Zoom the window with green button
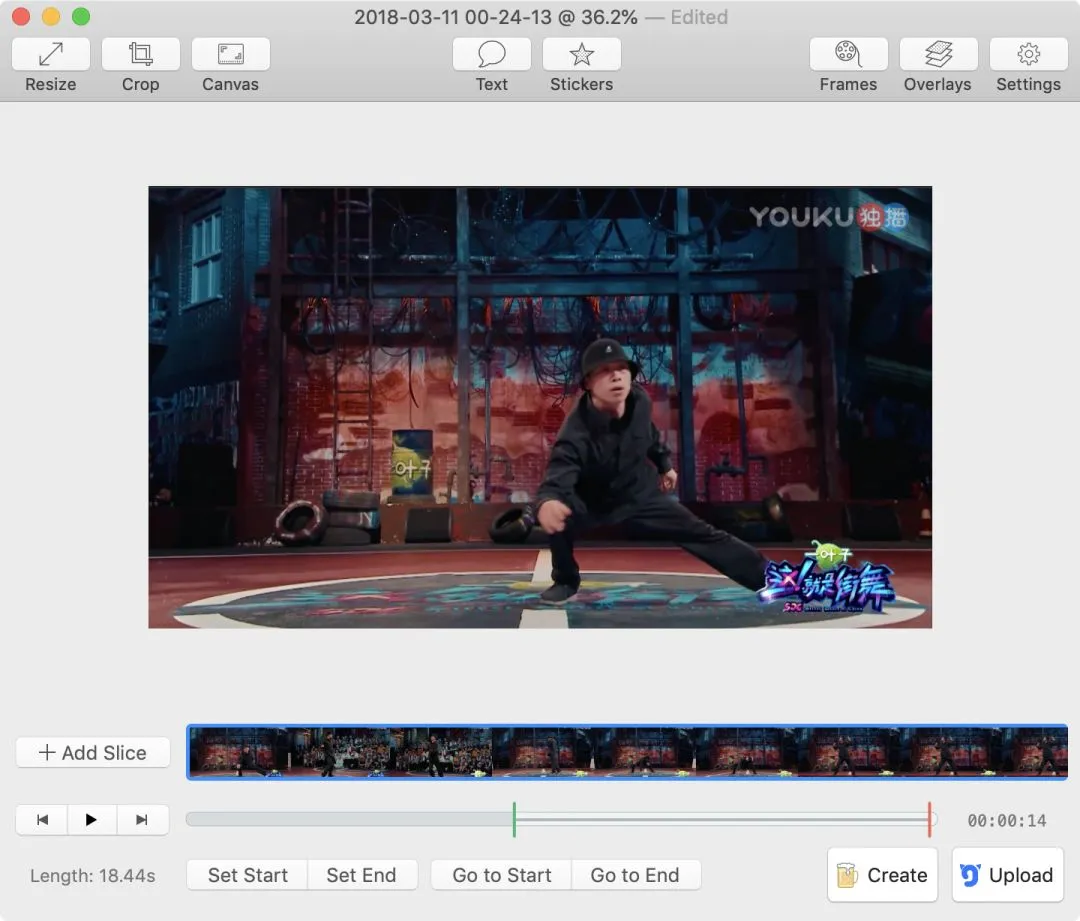1080x921 pixels. tap(81, 17)
